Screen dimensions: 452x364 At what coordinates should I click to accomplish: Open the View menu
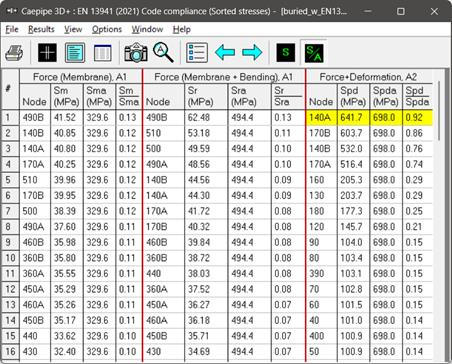click(73, 29)
